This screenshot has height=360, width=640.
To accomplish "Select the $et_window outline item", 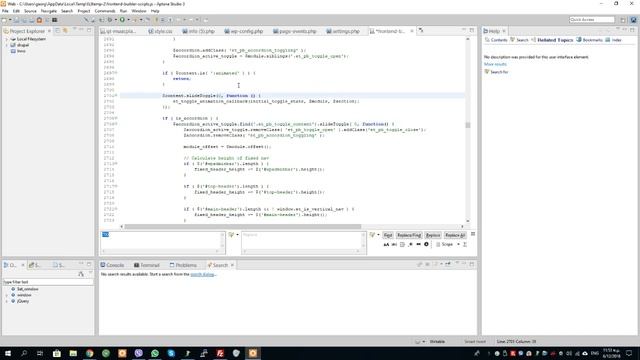I will [27, 289].
